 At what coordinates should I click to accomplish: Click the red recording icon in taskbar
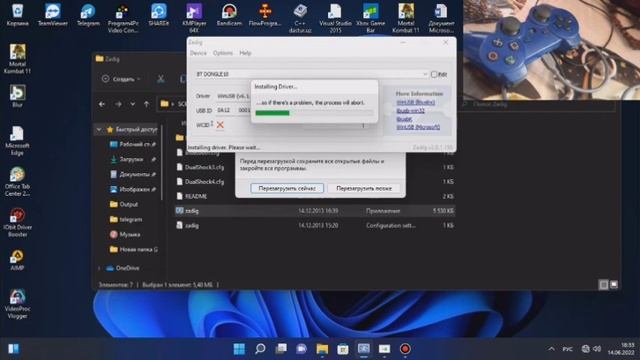tap(405, 349)
